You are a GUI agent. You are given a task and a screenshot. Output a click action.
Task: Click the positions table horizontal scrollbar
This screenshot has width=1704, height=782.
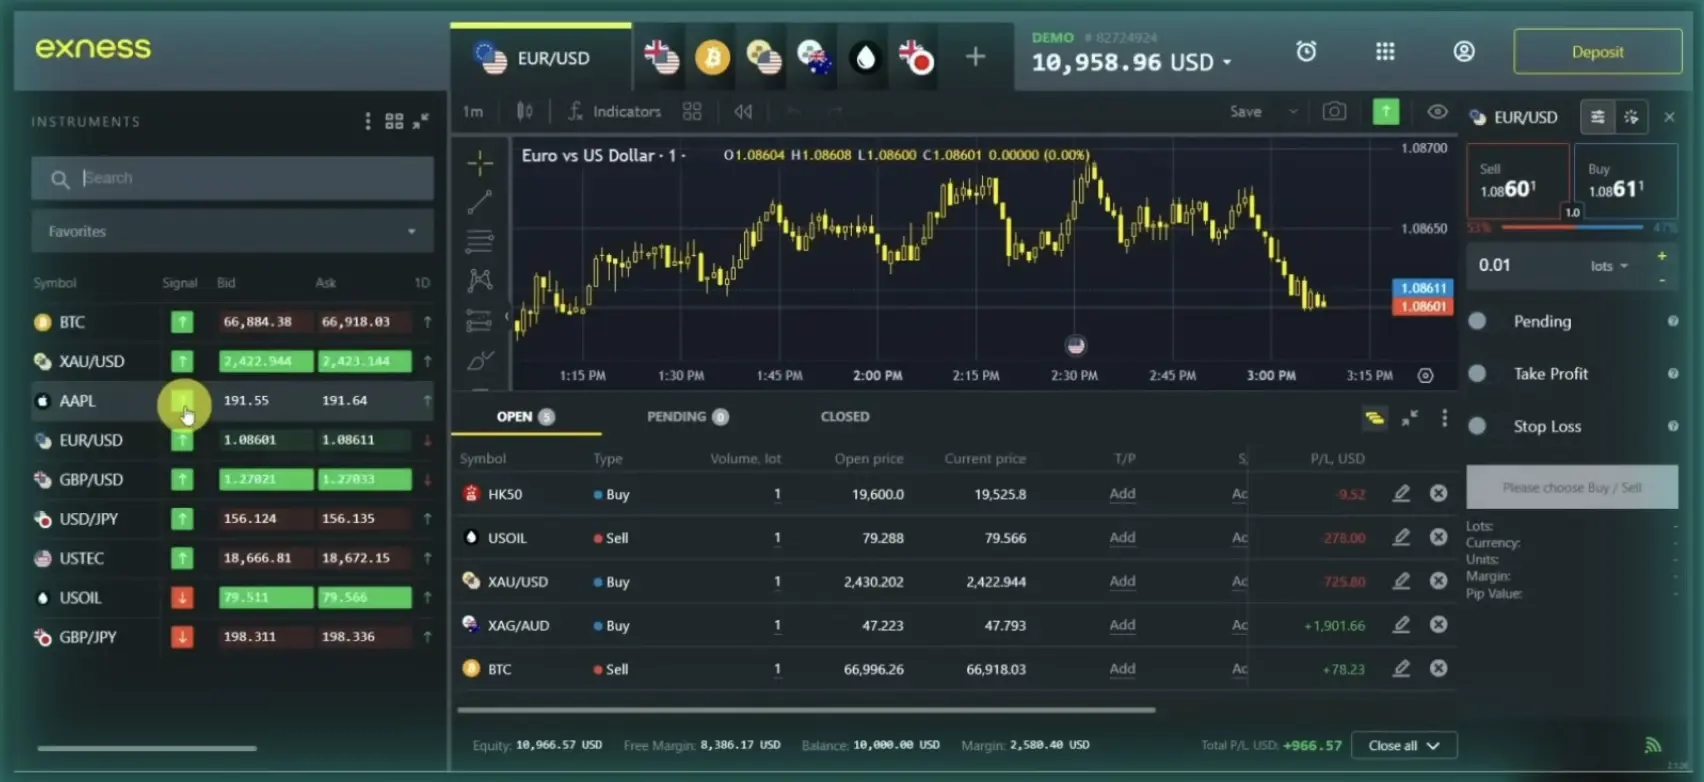806,710
